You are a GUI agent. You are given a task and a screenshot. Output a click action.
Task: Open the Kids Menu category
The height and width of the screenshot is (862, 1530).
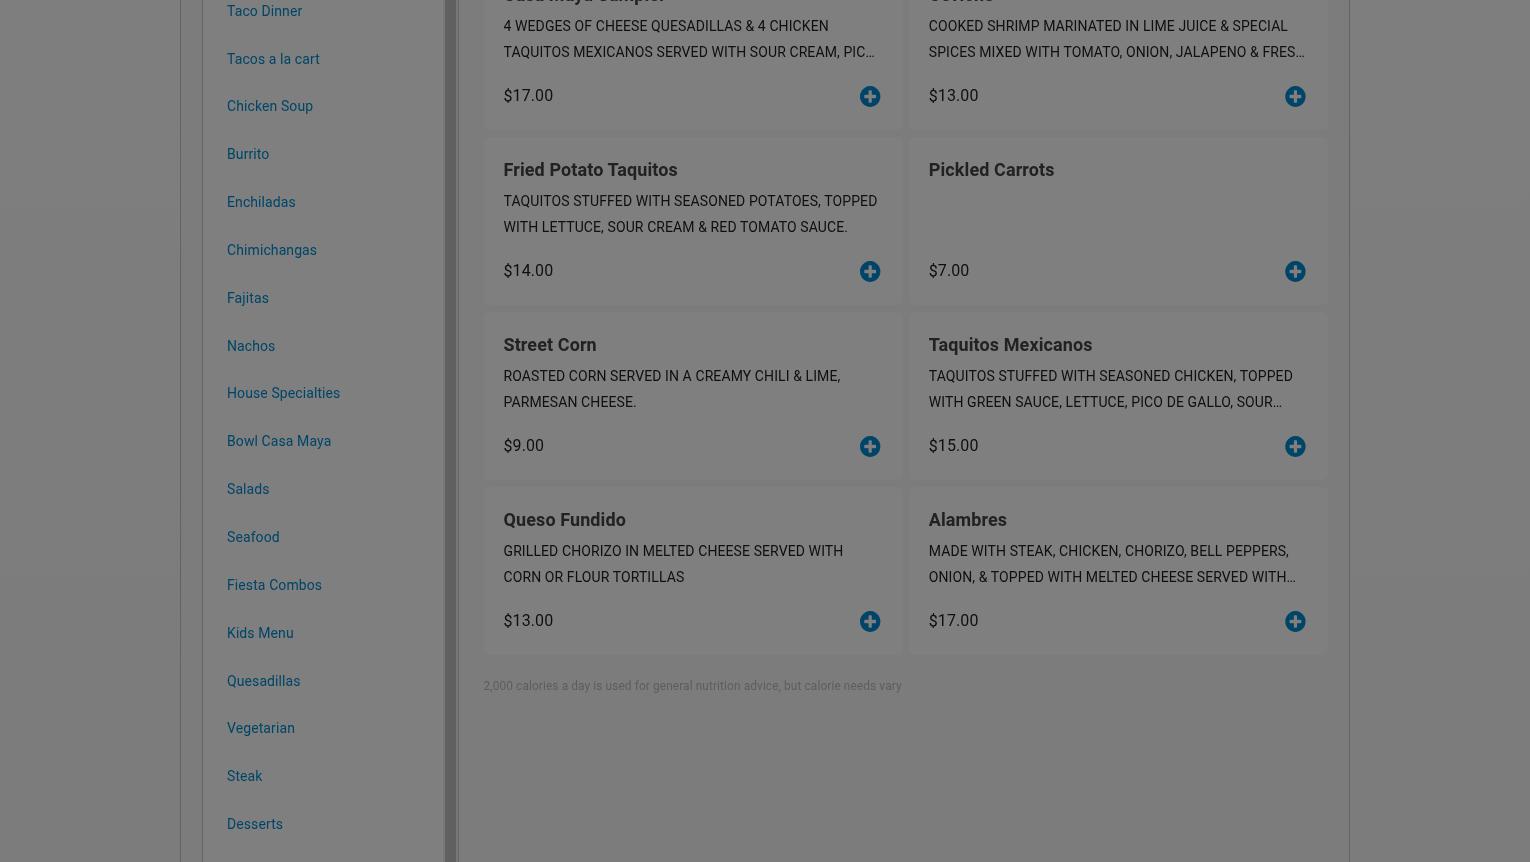[260, 633]
